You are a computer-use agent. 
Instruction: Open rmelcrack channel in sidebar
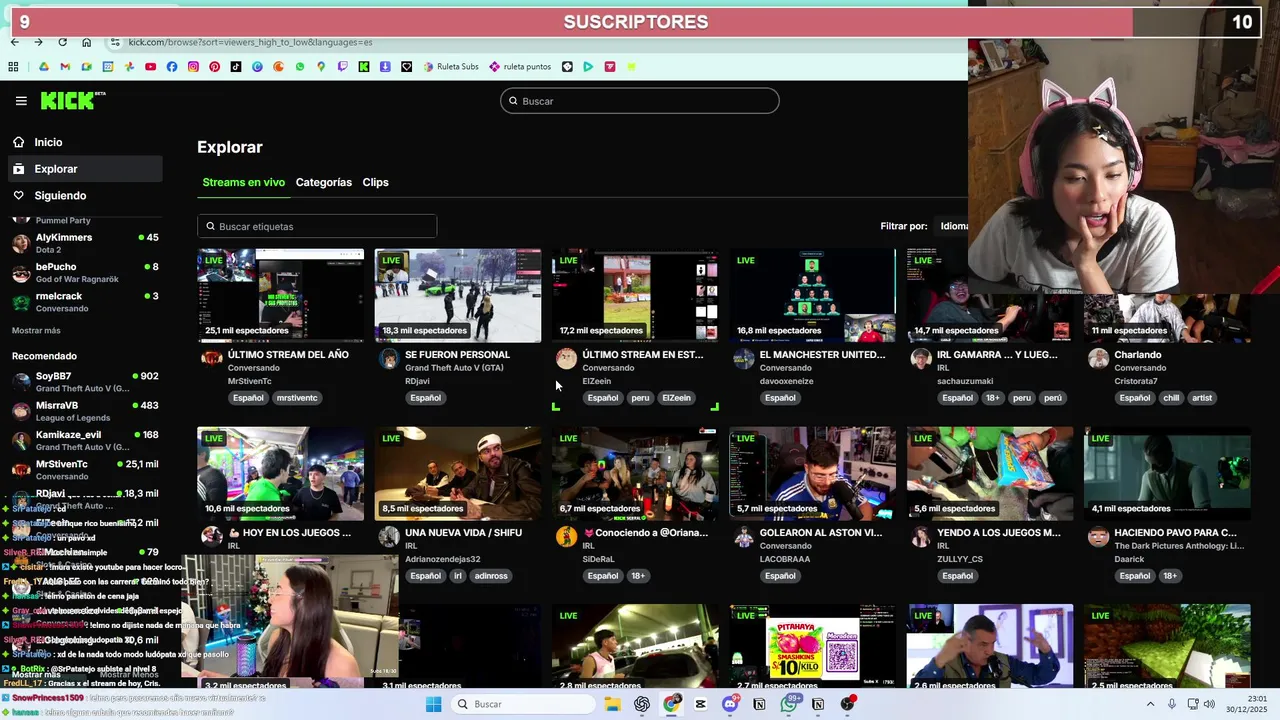[x=84, y=302]
